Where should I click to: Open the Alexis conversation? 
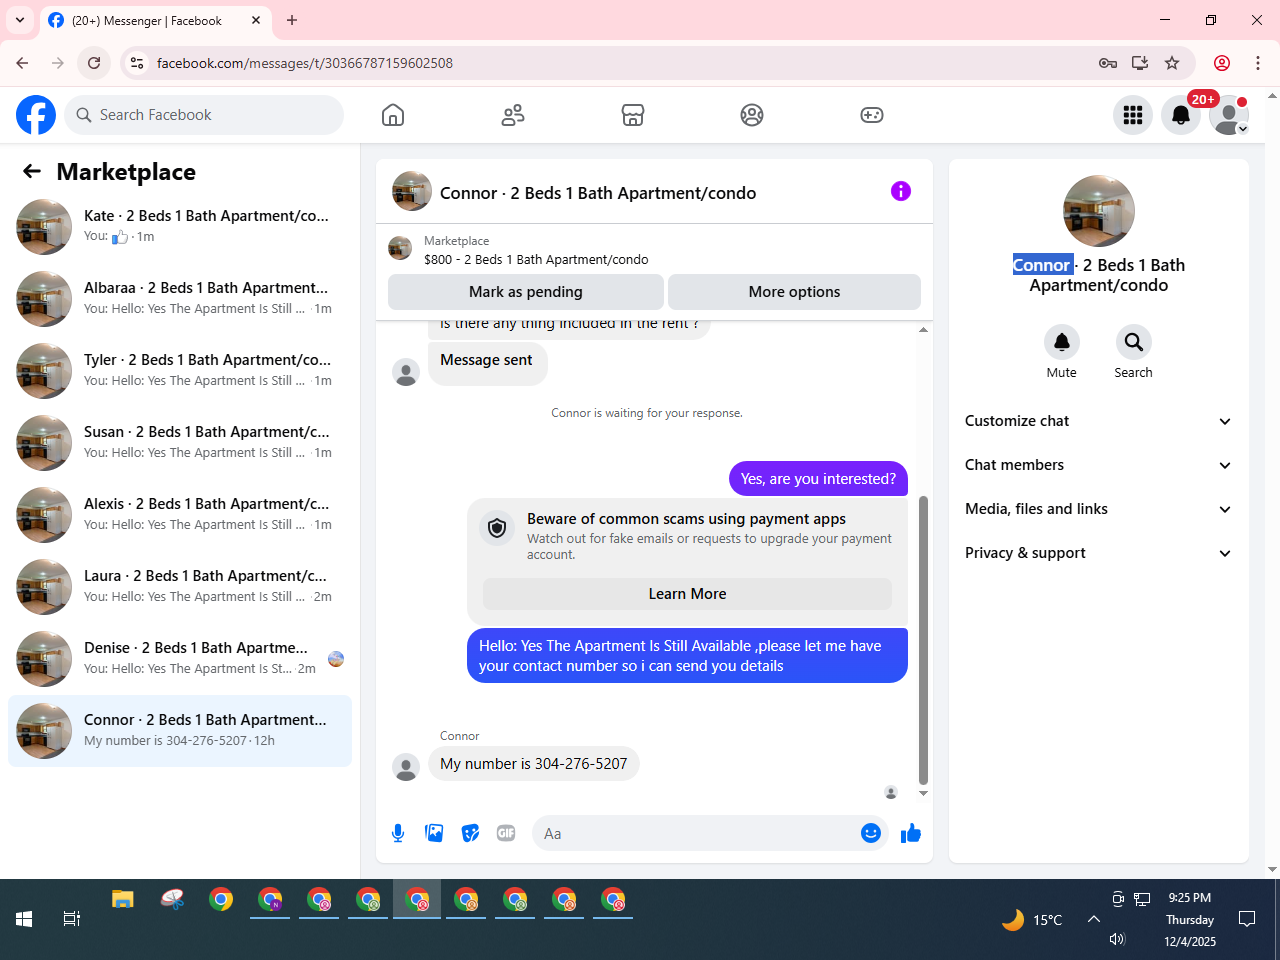pos(180,515)
